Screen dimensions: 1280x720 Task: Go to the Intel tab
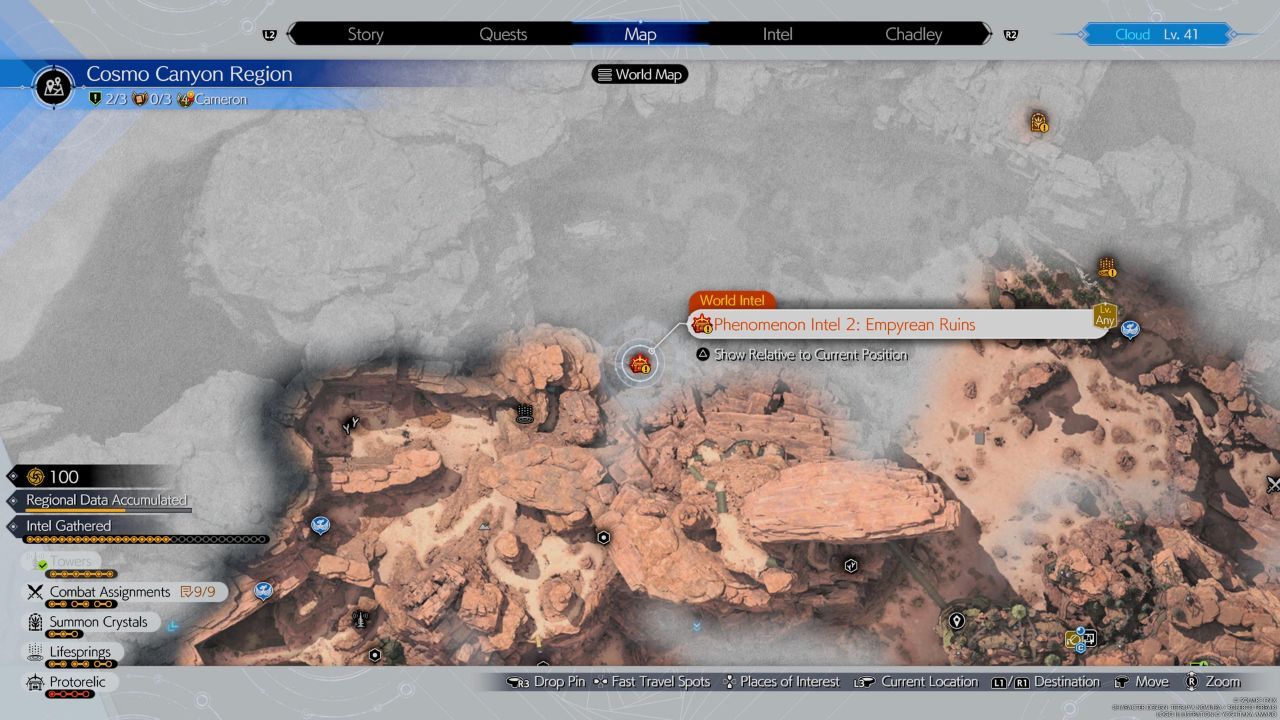[777, 34]
